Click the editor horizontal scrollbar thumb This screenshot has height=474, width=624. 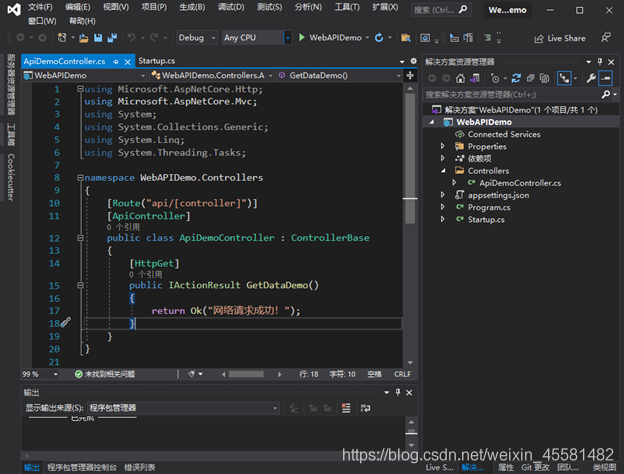(x=246, y=374)
